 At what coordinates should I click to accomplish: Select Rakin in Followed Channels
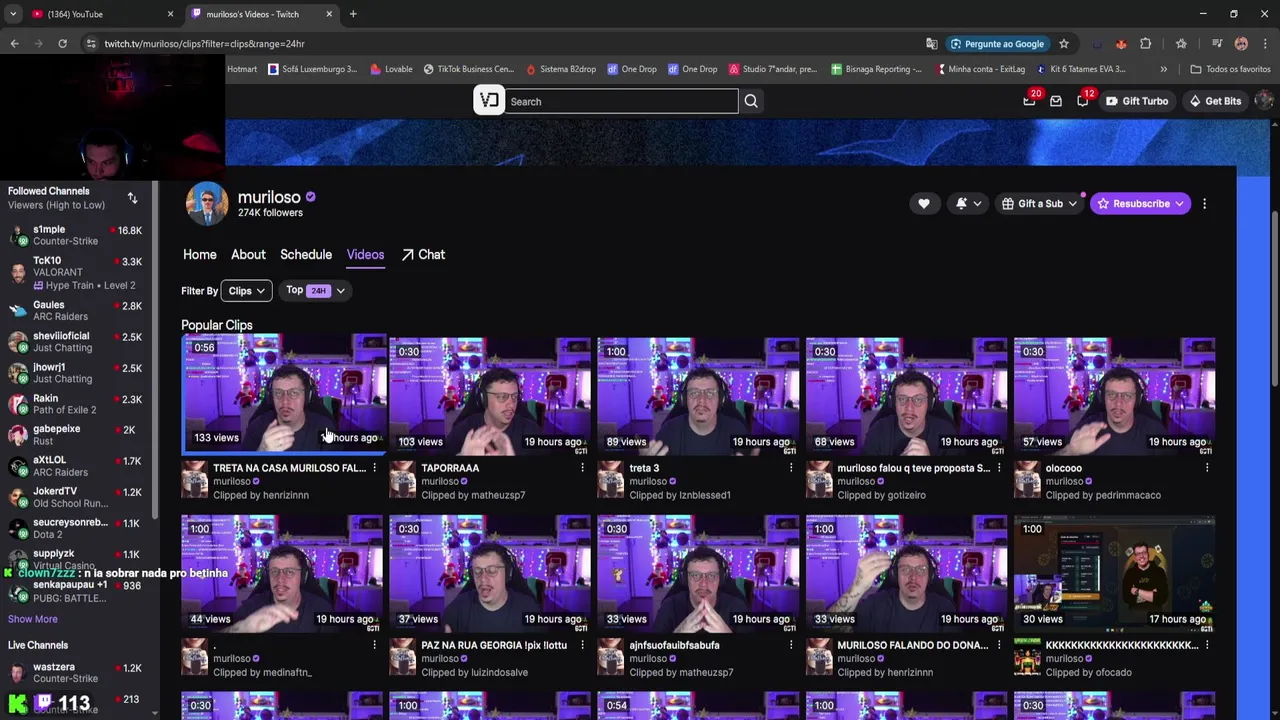point(79,403)
